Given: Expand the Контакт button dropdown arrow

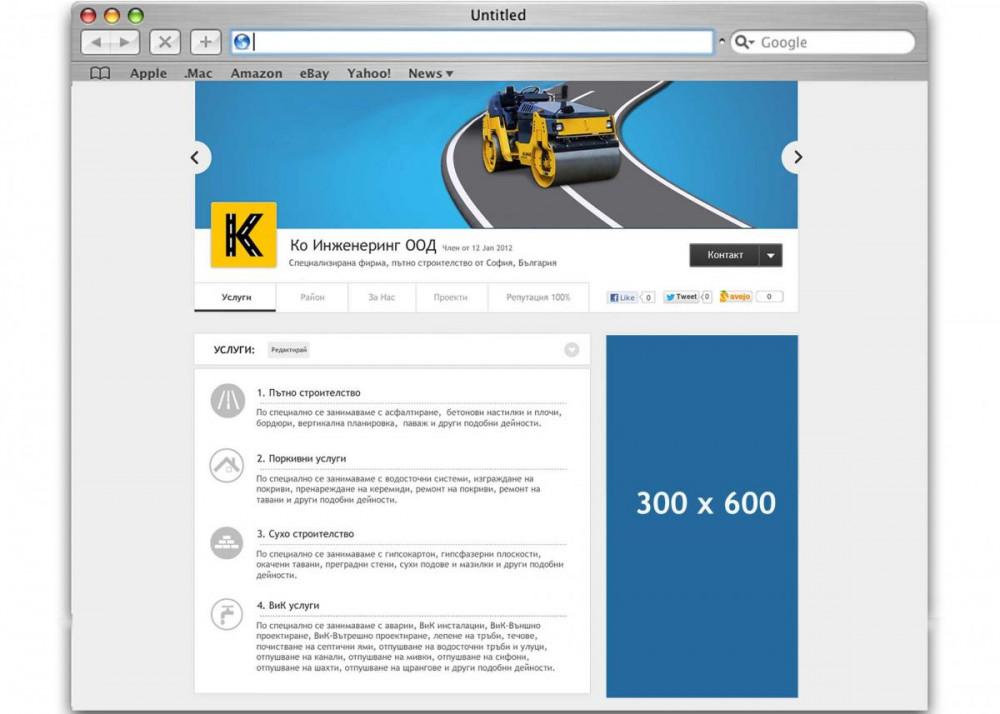Looking at the screenshot, I should point(770,256).
